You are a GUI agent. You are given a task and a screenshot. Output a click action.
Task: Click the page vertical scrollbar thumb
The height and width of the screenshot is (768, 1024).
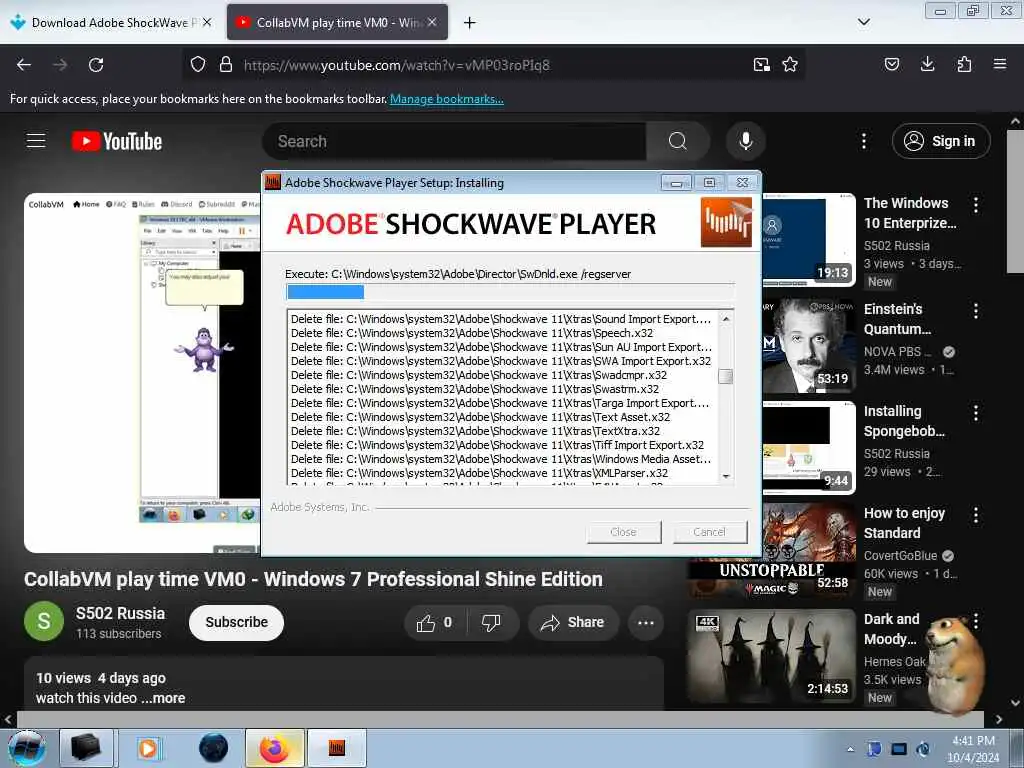point(1015,201)
